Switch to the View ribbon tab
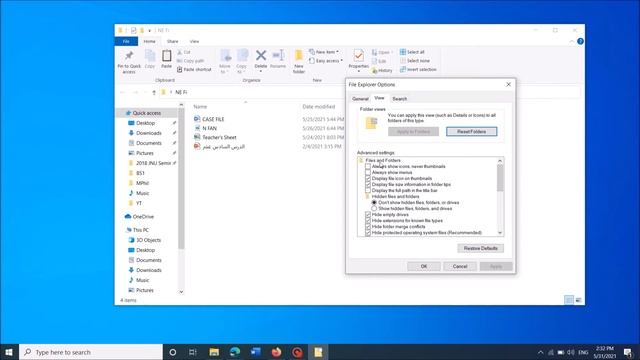 (x=194, y=41)
